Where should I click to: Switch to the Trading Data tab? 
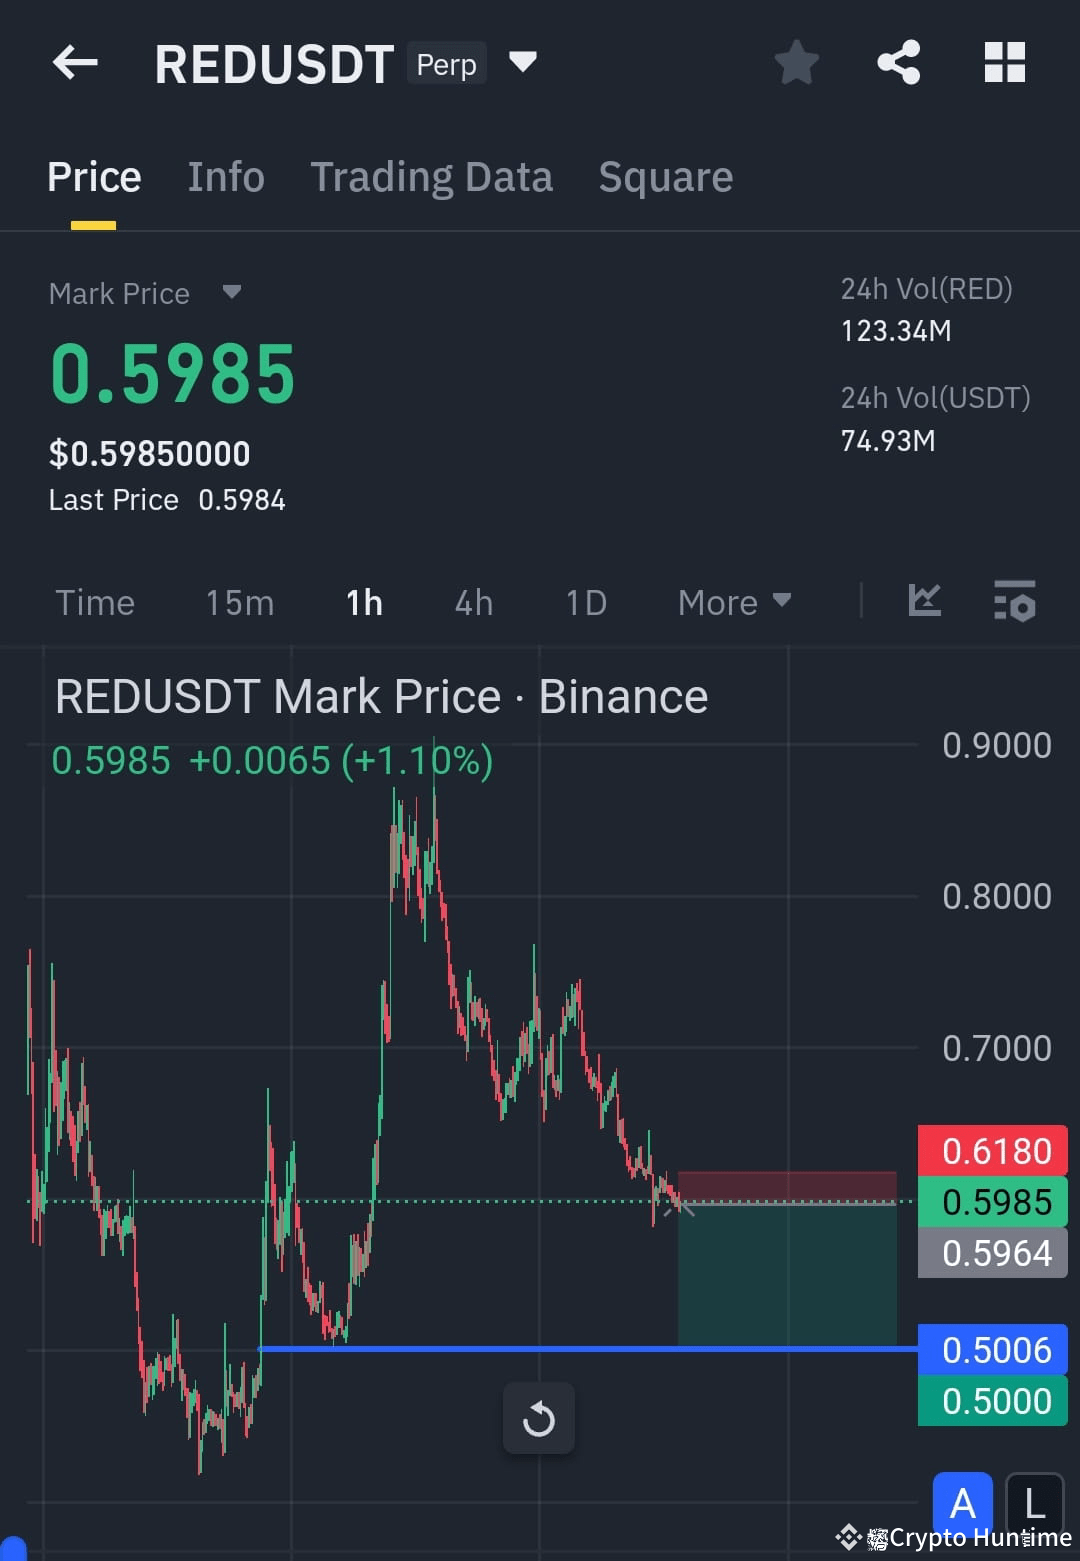point(432,177)
